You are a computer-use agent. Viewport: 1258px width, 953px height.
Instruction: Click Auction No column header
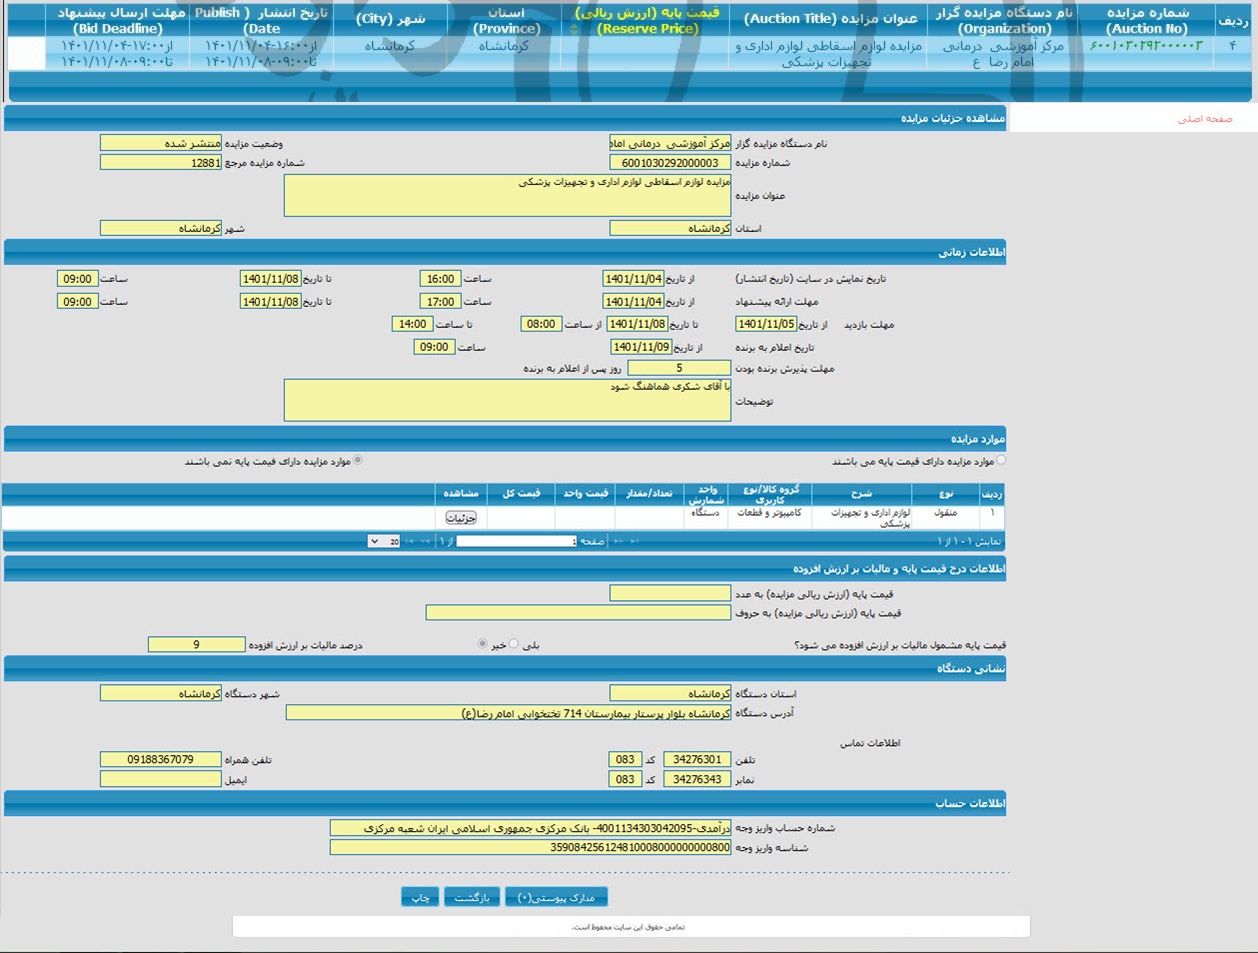click(x=1146, y=20)
